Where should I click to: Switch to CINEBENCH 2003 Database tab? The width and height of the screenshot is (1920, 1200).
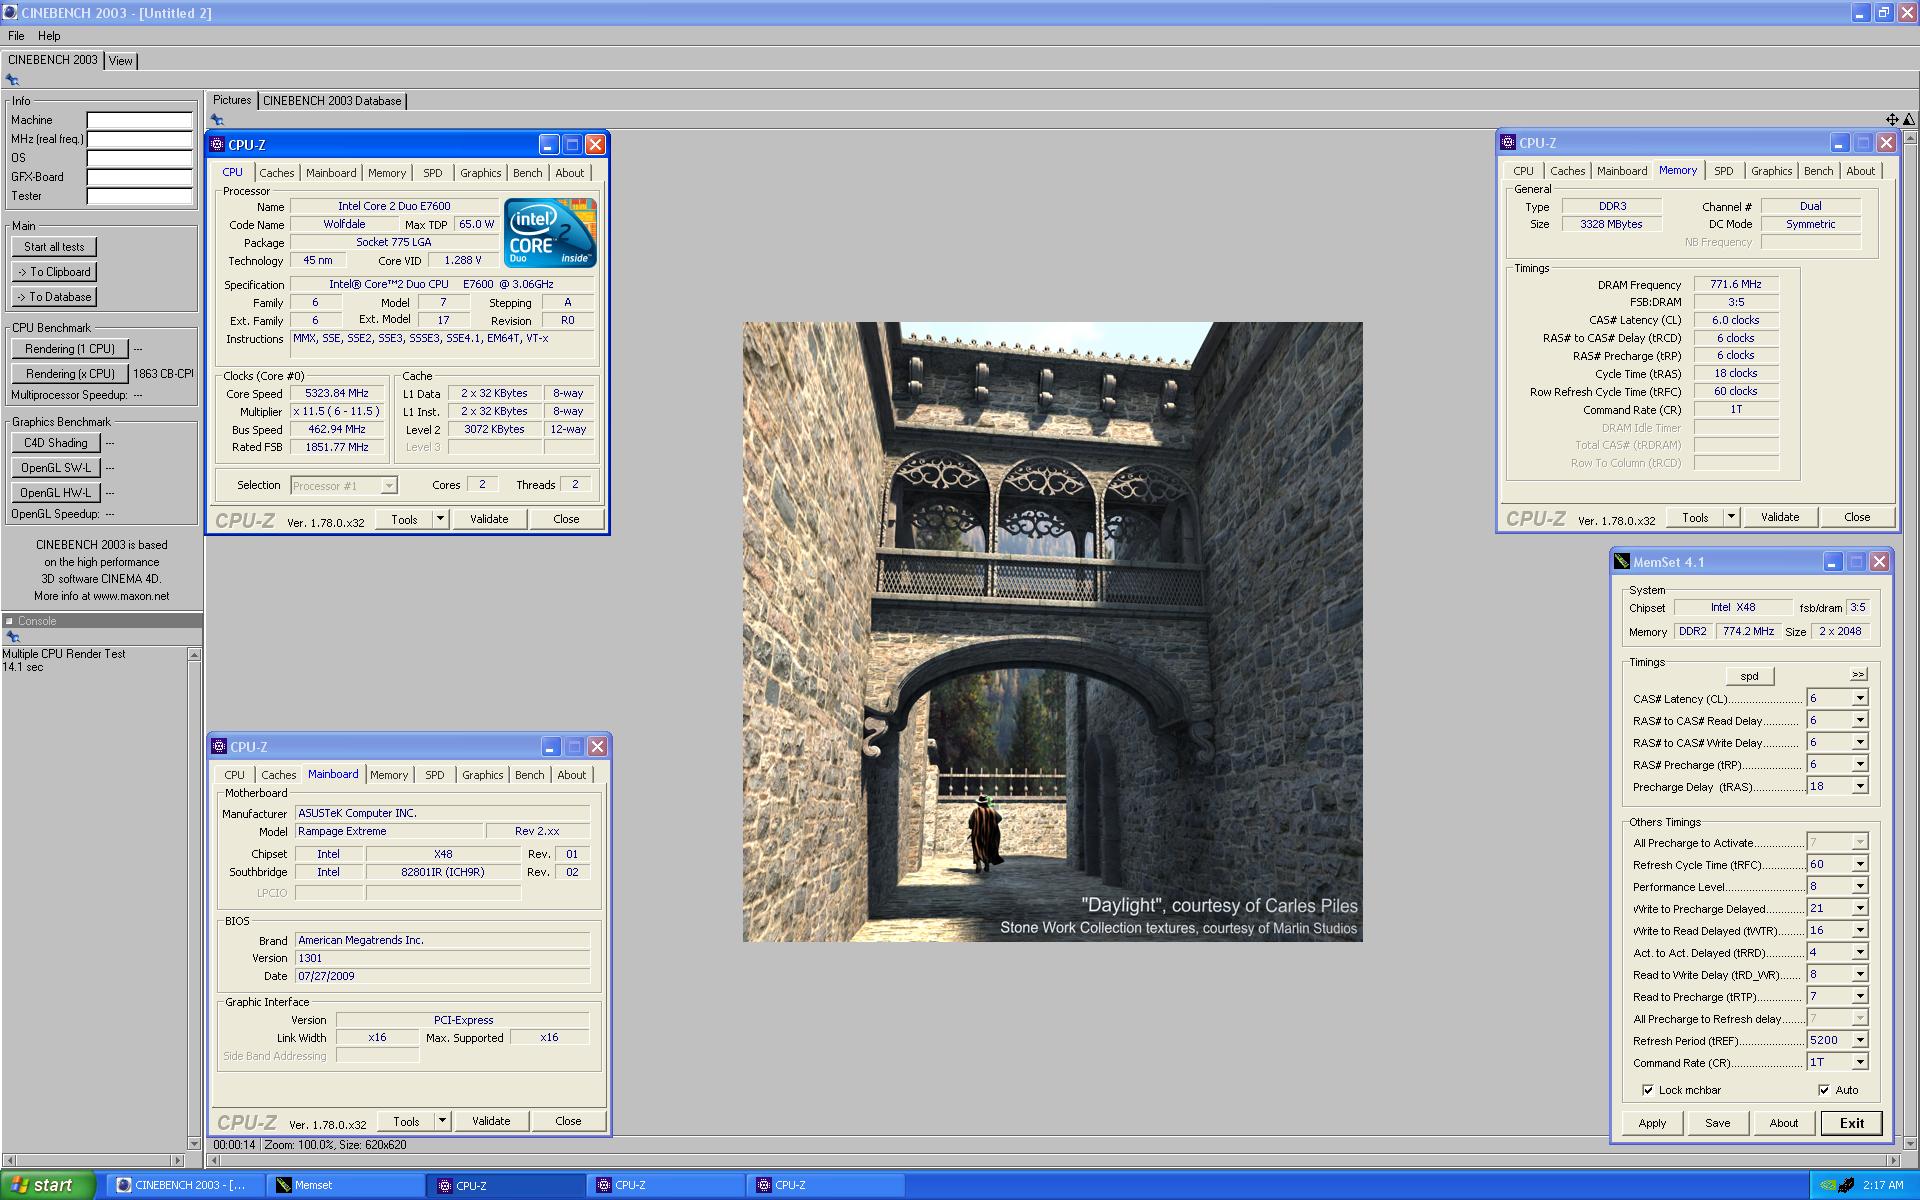(332, 101)
